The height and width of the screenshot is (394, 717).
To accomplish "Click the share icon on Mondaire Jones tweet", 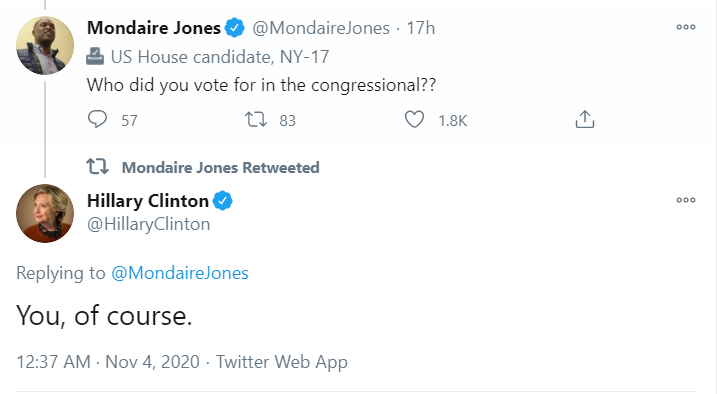I will pos(584,119).
